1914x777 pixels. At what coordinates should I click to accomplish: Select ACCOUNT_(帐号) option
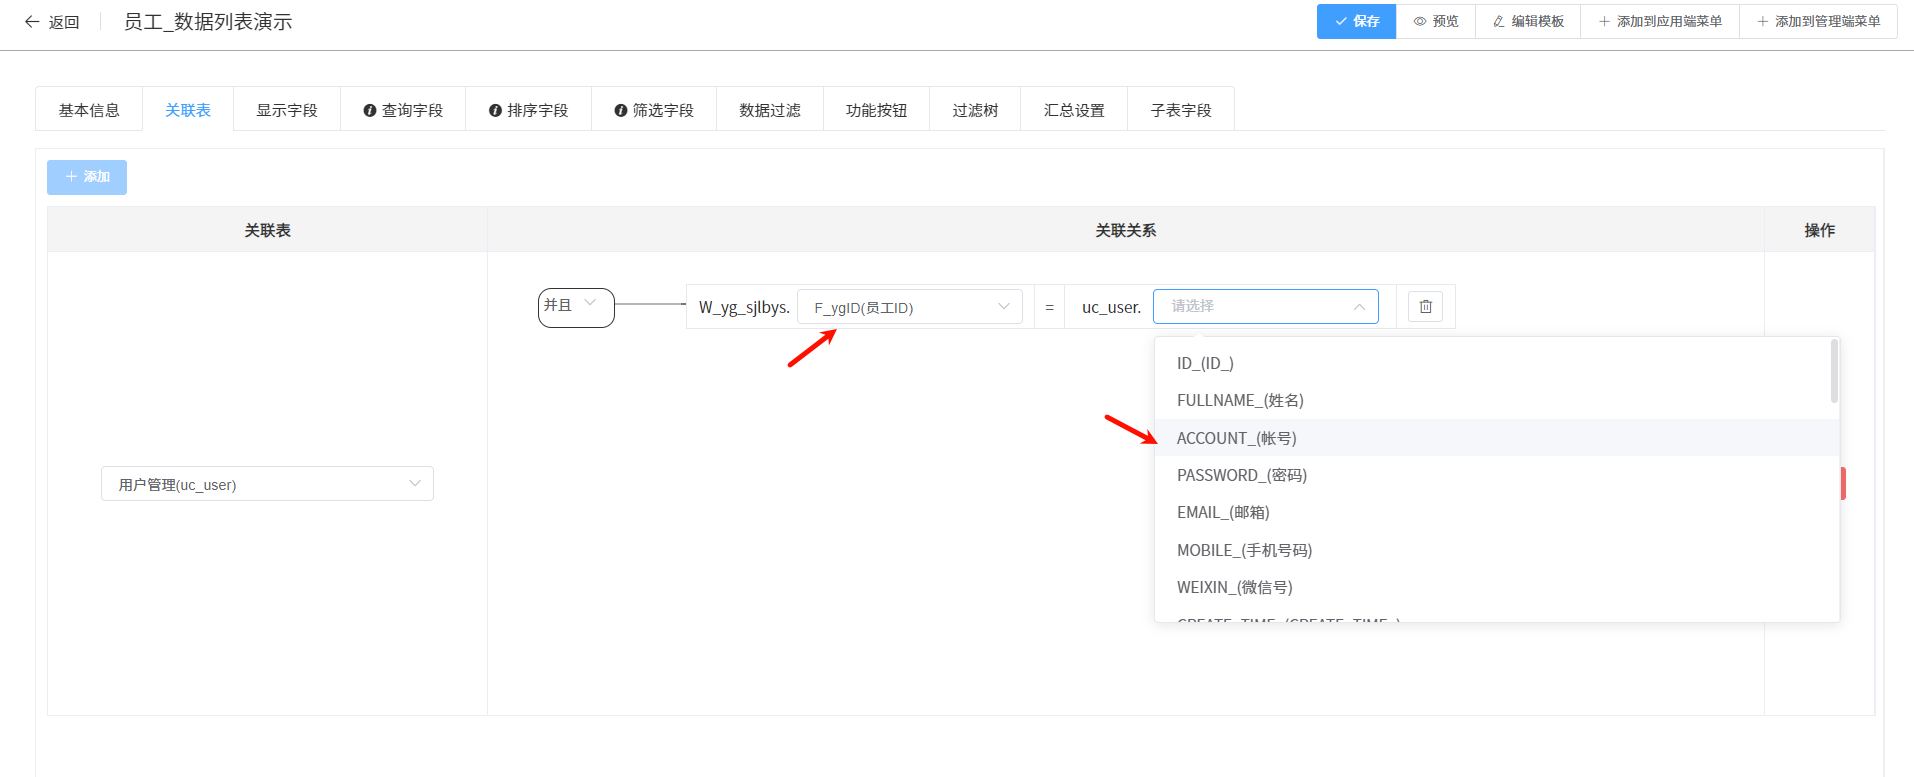coord(1497,438)
